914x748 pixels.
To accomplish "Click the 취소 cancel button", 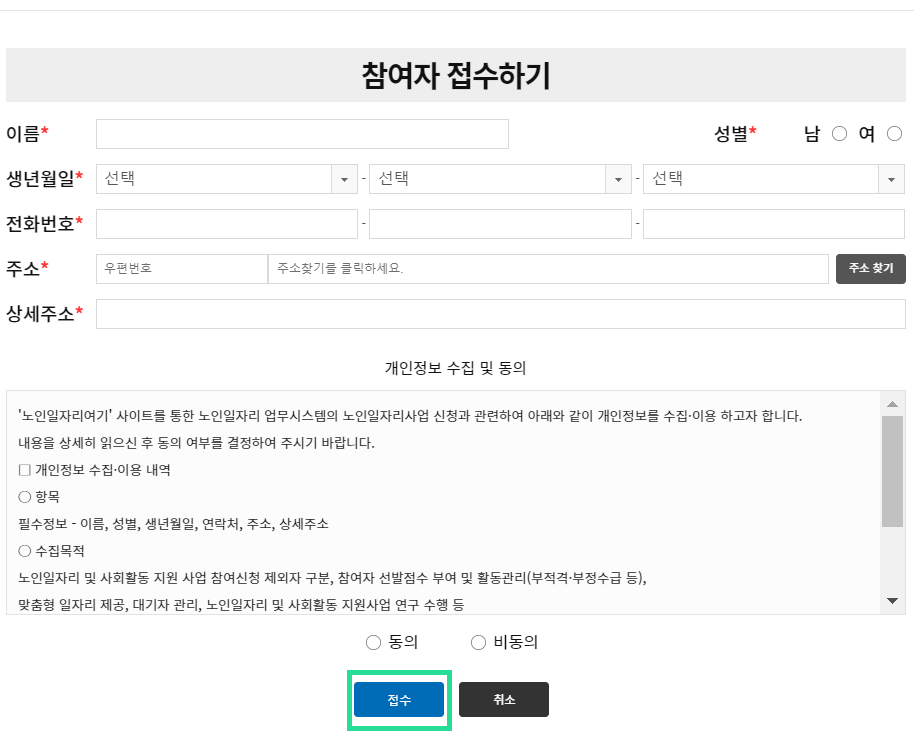I will click(504, 700).
